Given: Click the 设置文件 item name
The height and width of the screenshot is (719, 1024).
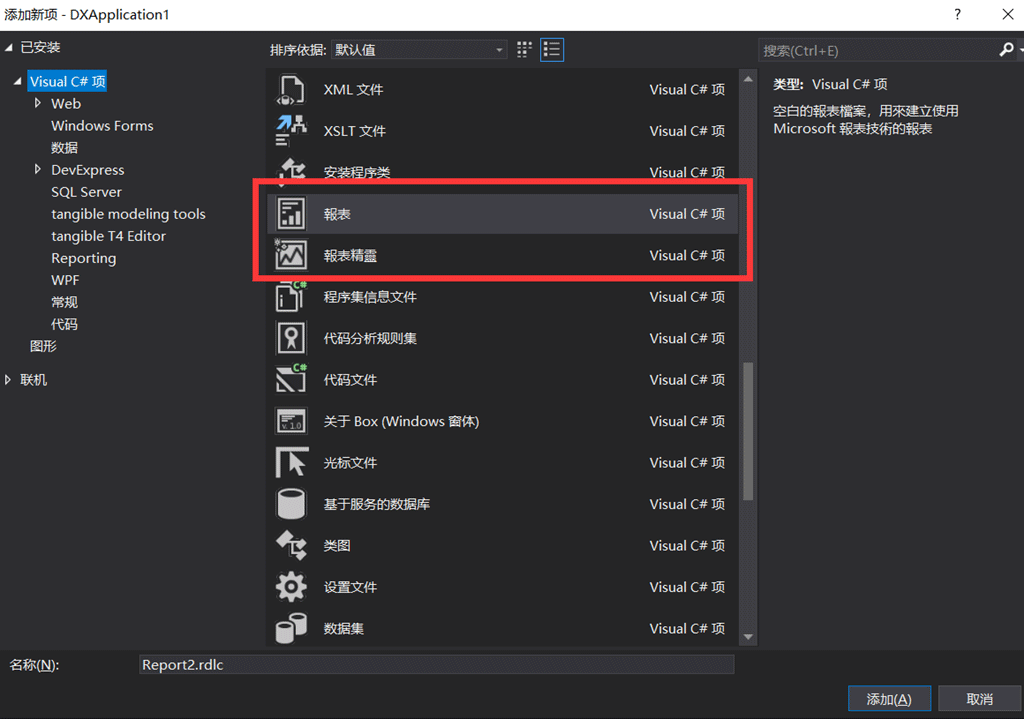Looking at the screenshot, I should [x=350, y=587].
